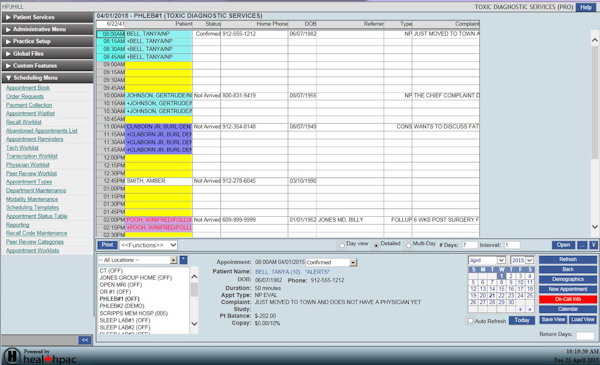This screenshot has width=600, height=365.
Task: Open the April month dropdown
Action: pyautogui.click(x=487, y=260)
